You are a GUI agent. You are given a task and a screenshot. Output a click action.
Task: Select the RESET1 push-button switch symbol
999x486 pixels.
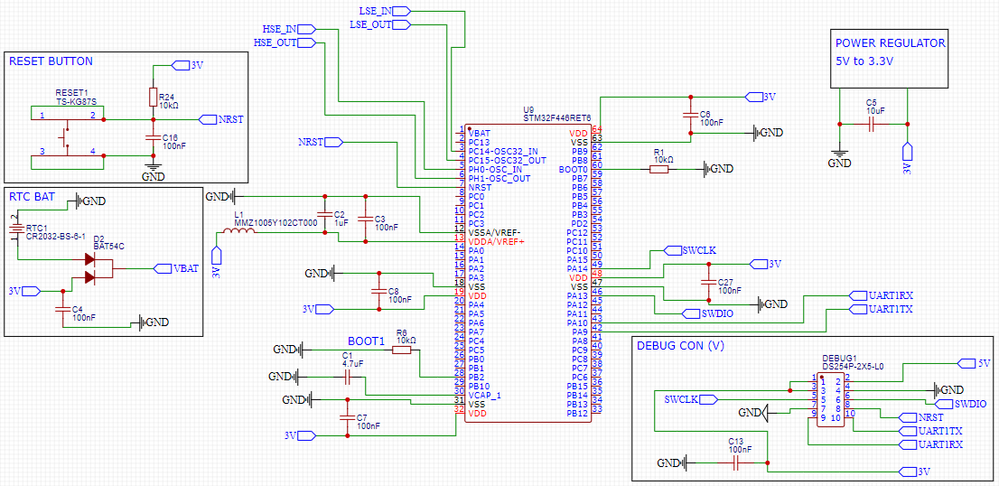(67, 137)
